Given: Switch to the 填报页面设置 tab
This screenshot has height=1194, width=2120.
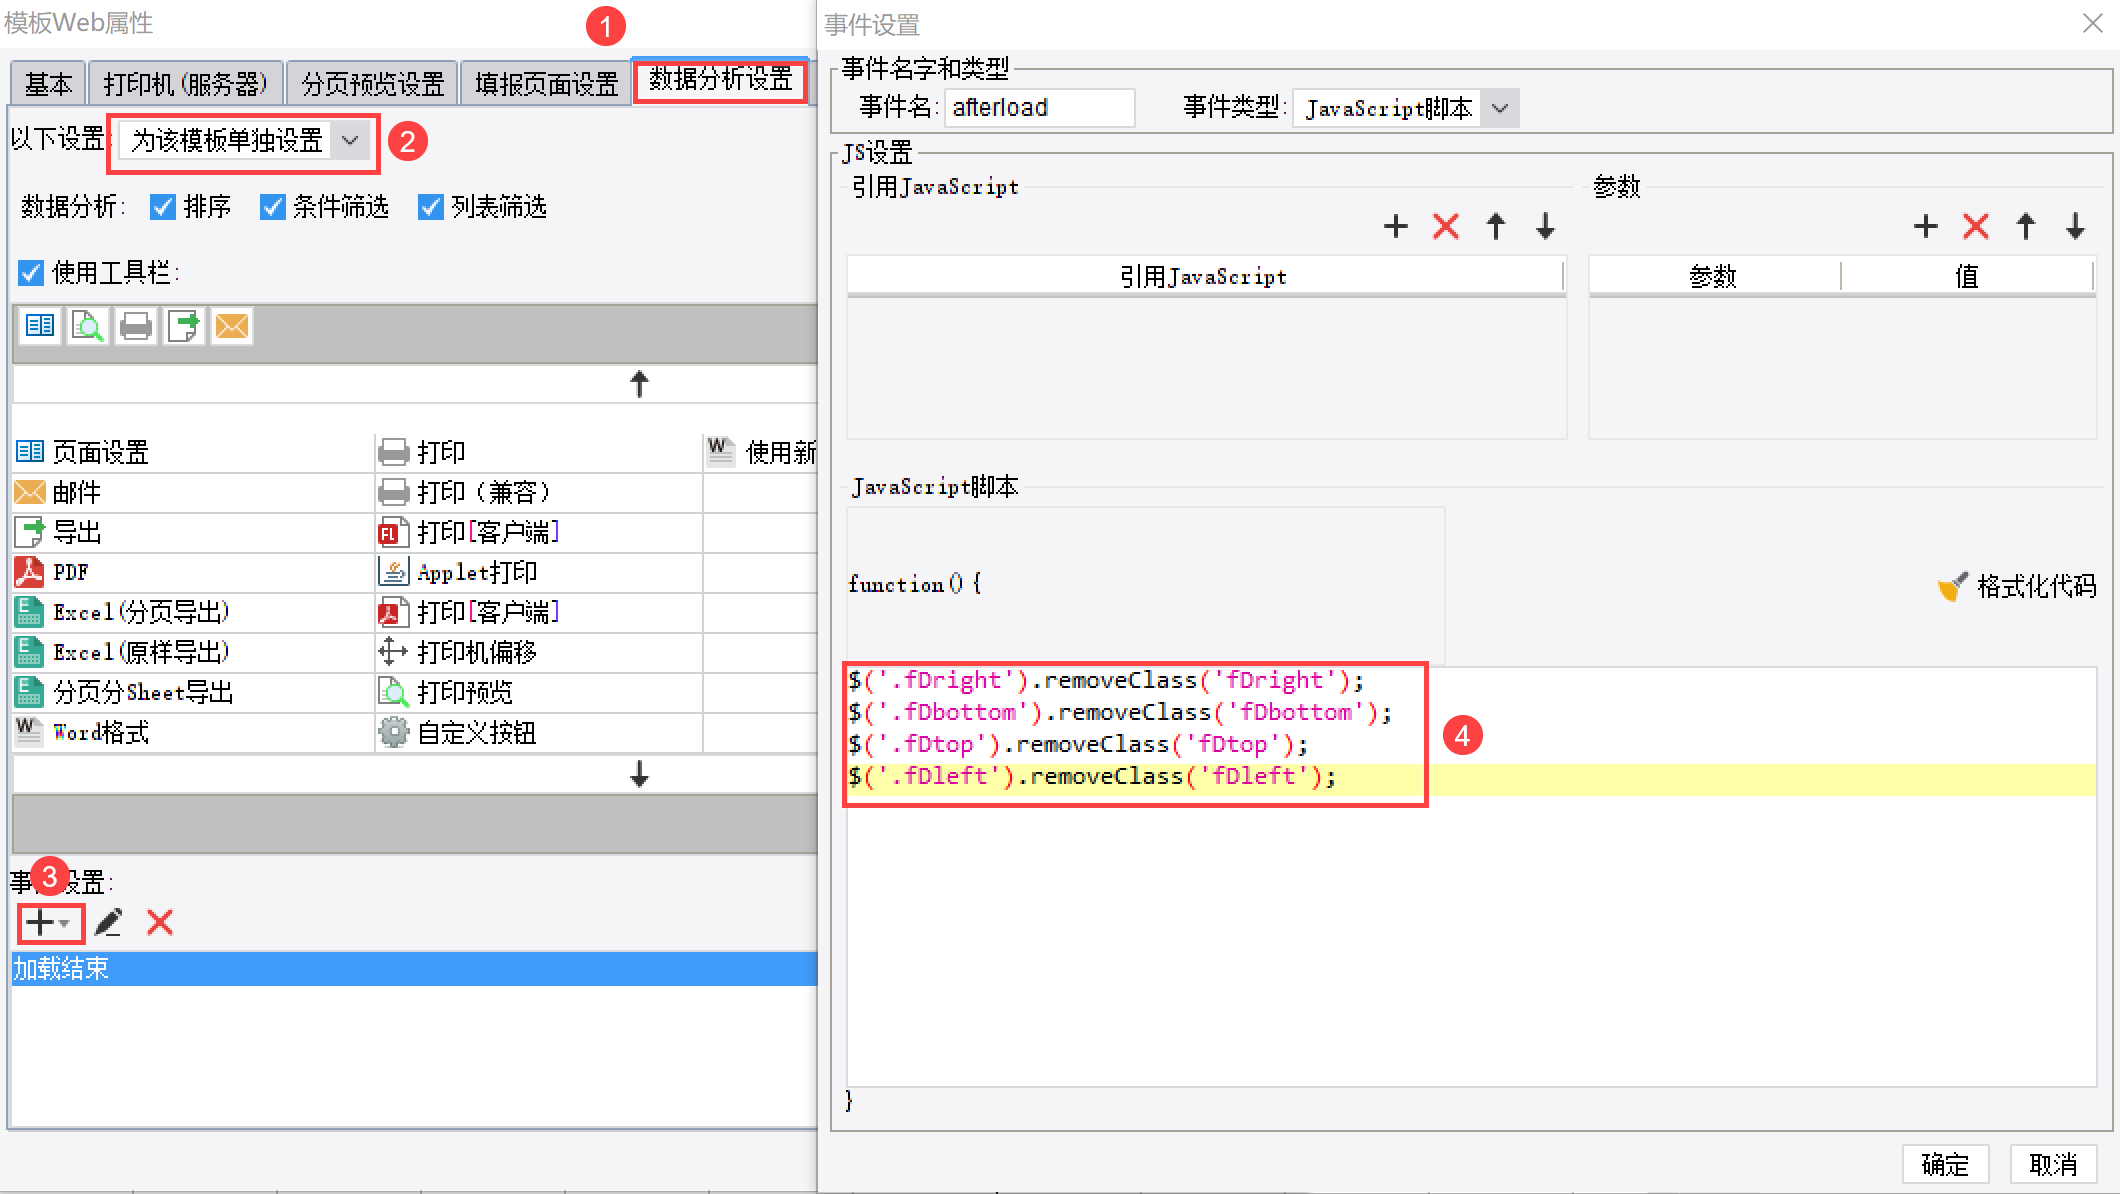Looking at the screenshot, I should pyautogui.click(x=546, y=84).
